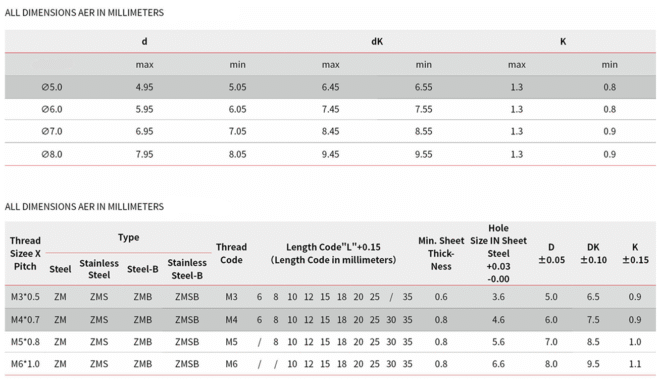
Task: Click the Thread Code header
Action: [231, 254]
